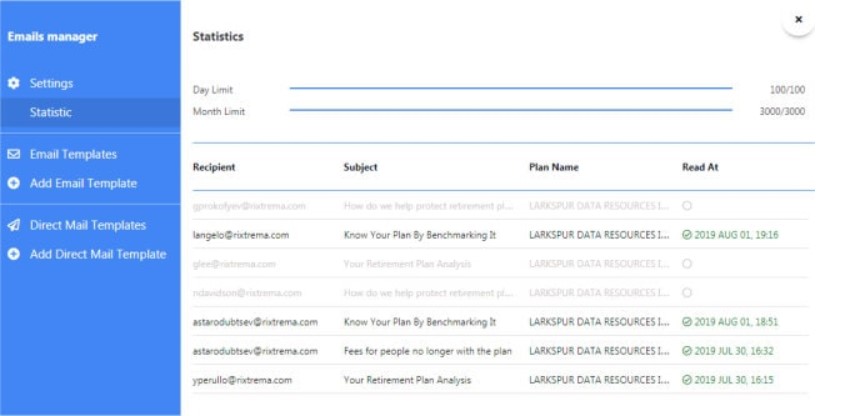
Task: Click the Add Email Template plus icon
Action: [x=14, y=184]
